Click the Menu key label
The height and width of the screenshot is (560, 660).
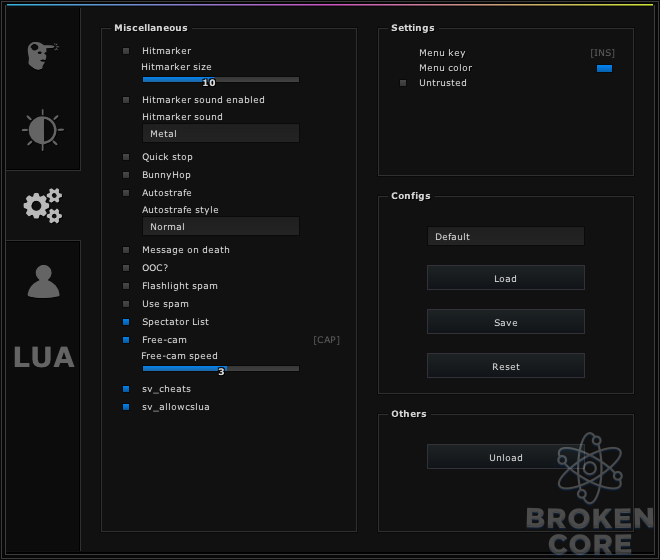click(x=442, y=53)
